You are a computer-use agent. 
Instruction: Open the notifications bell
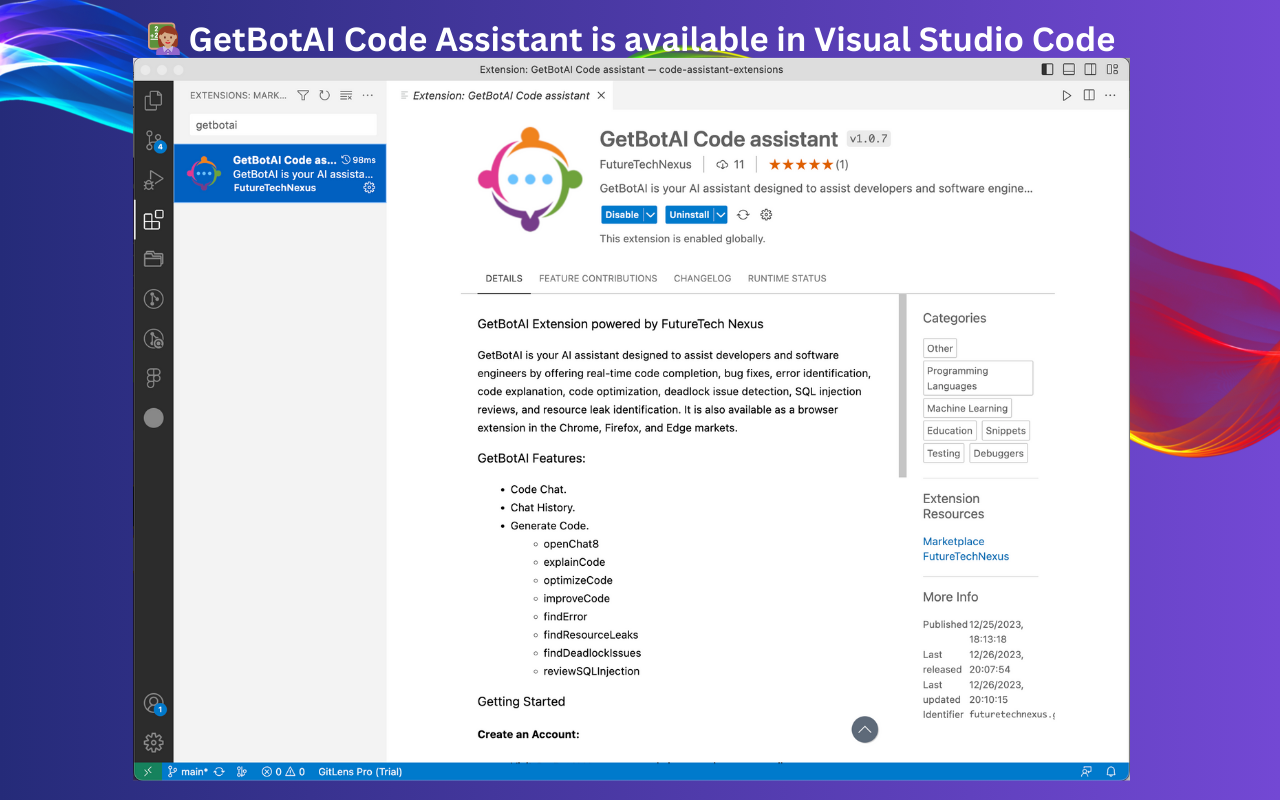pos(1111,772)
